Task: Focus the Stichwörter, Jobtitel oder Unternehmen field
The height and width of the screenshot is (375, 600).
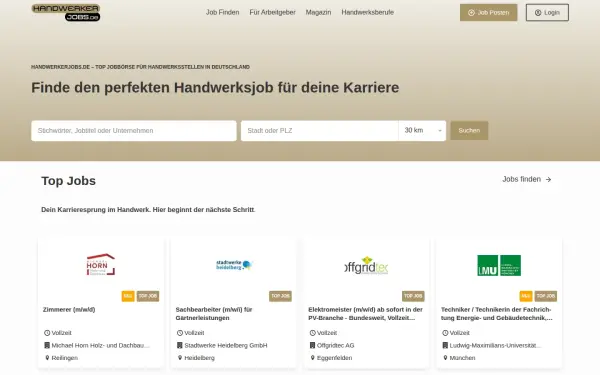Action: pos(134,131)
